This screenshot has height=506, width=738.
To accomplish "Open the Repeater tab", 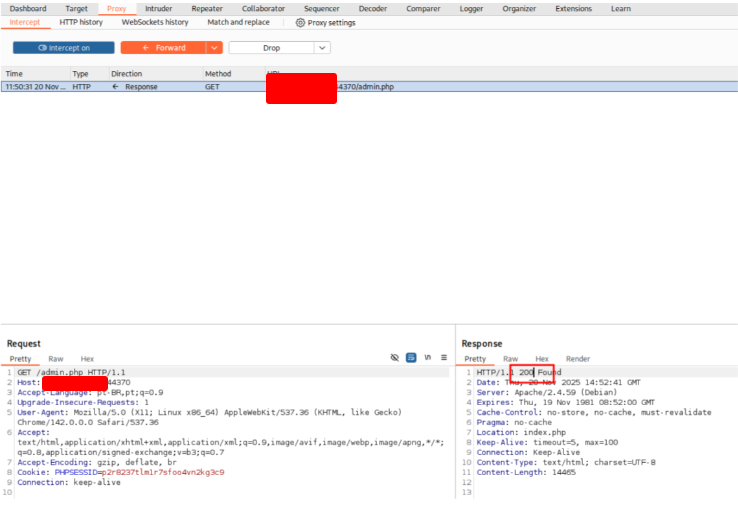I will coord(207,8).
